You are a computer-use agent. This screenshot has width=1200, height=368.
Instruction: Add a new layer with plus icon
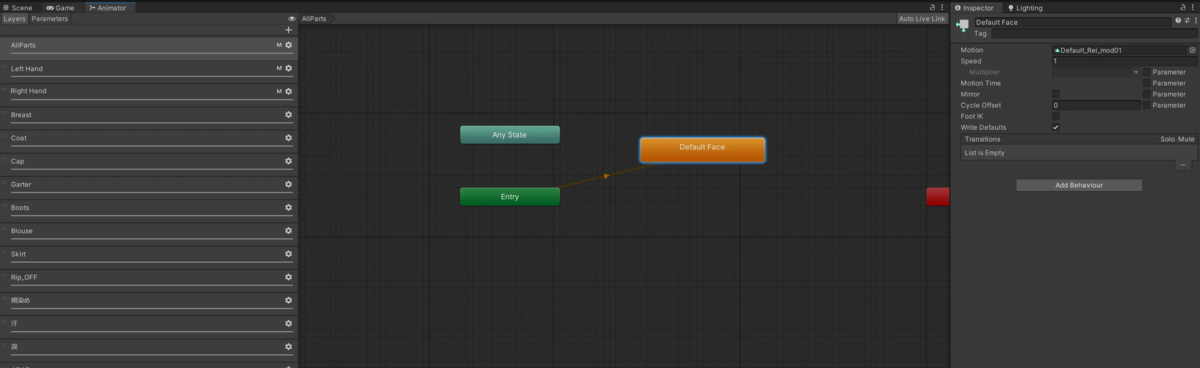(x=289, y=30)
